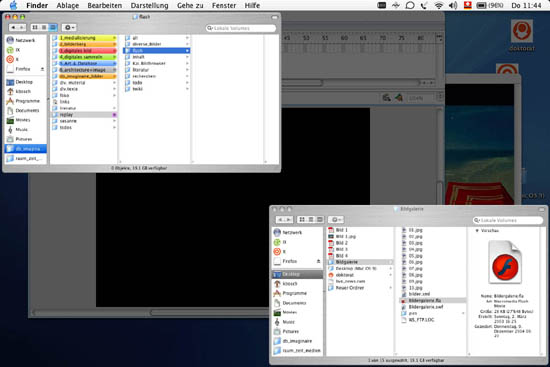Hide the toolbar of the flash window
The width and height of the screenshot is (550, 367).
click(x=275, y=17)
